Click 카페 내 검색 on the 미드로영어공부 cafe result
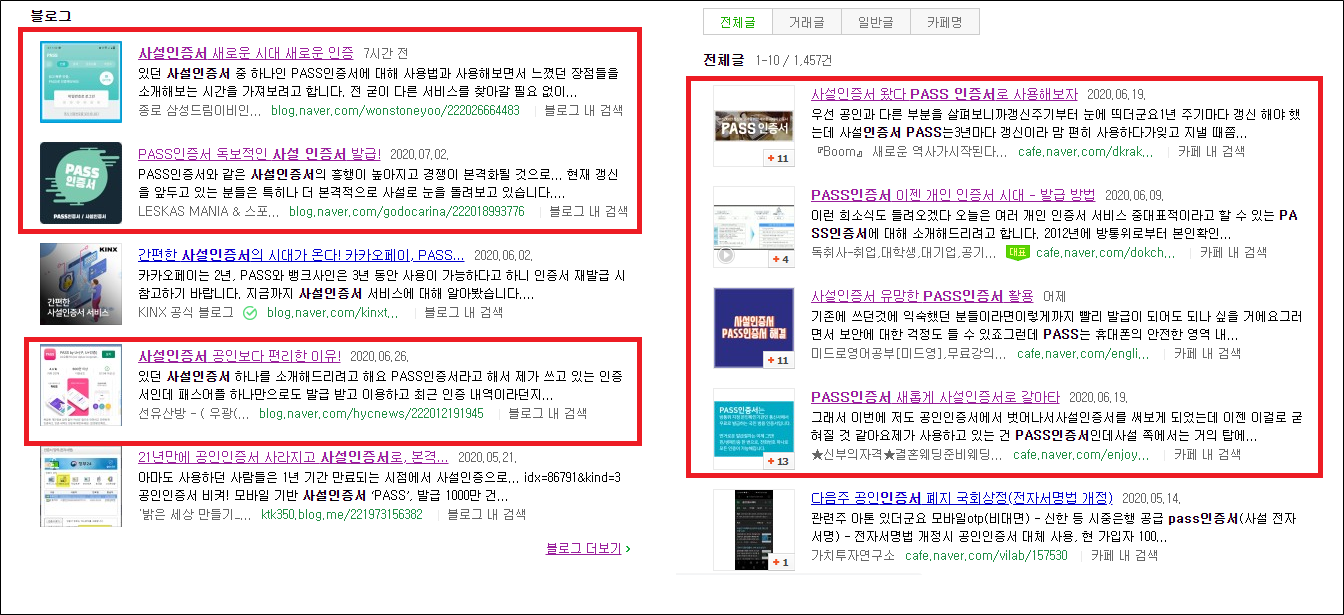The height and width of the screenshot is (615, 1344). (x=1208, y=354)
